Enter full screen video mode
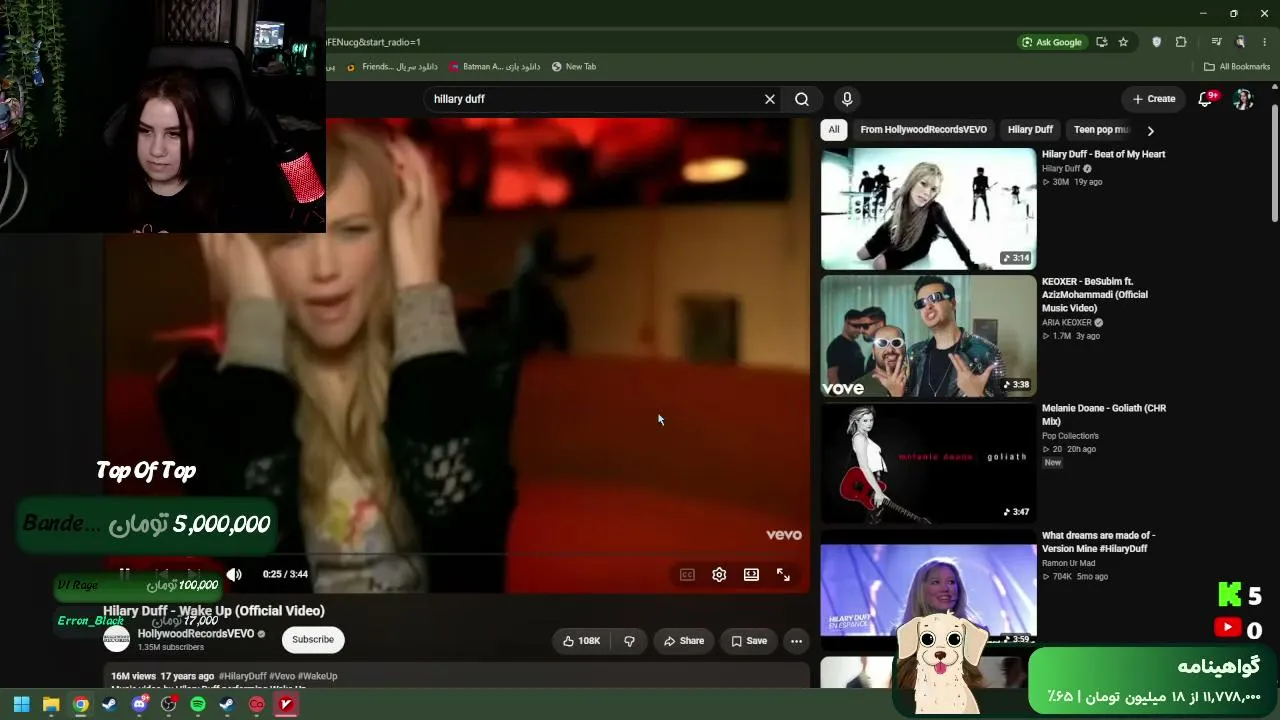The height and width of the screenshot is (720, 1280). [783, 574]
